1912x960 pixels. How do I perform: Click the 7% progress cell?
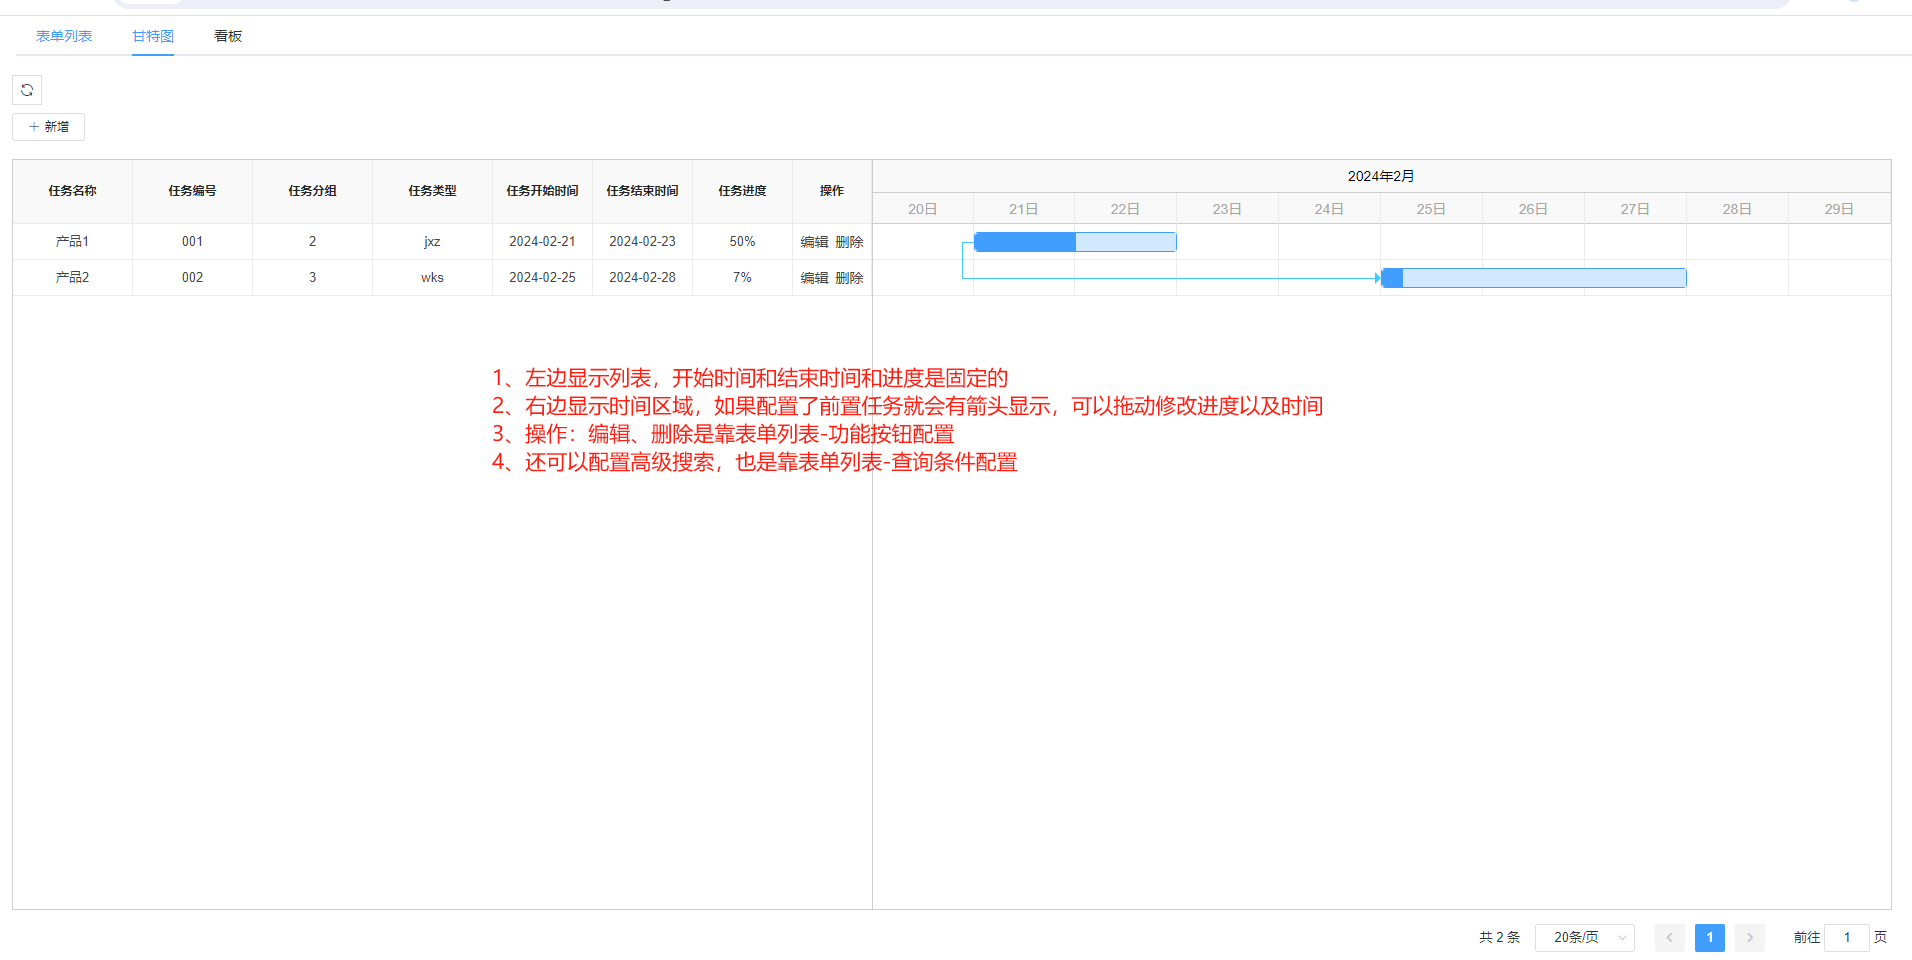point(742,278)
